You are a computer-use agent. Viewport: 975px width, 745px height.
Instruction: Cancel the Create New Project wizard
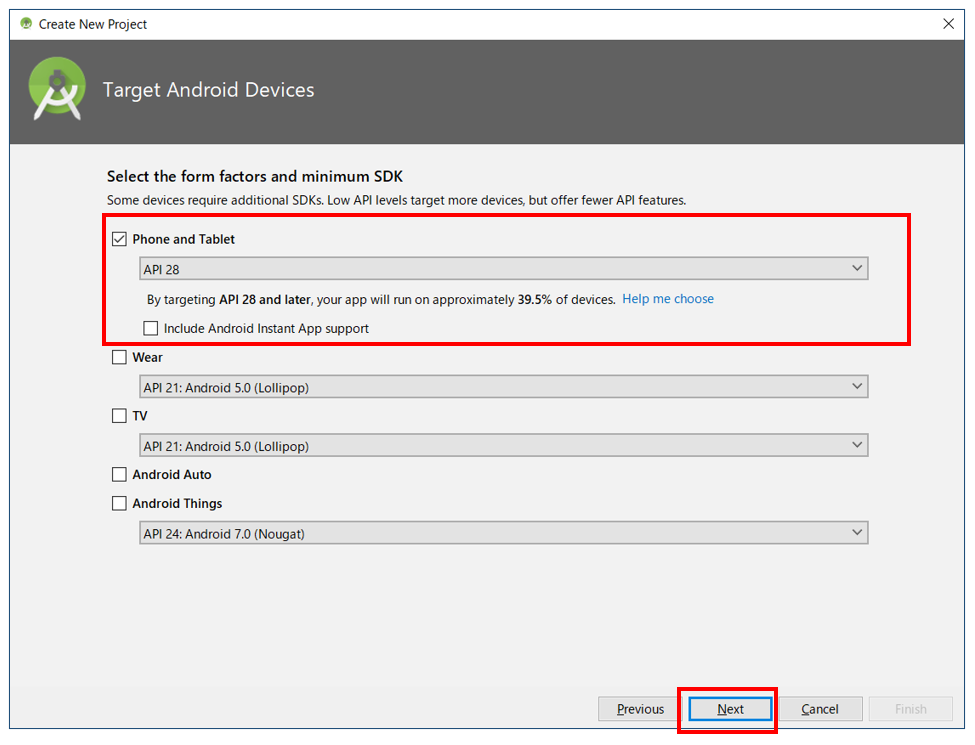pos(820,709)
